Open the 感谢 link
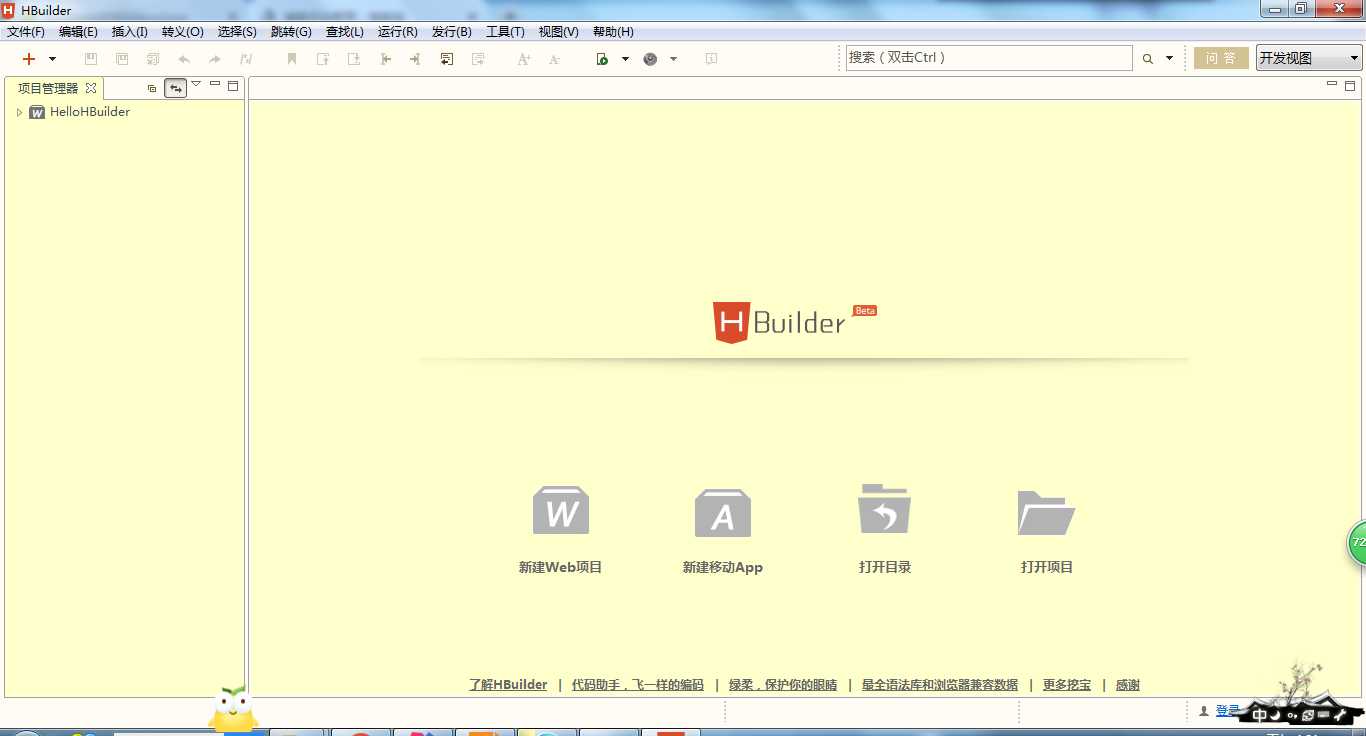This screenshot has height=736, width=1366. [x=1128, y=685]
